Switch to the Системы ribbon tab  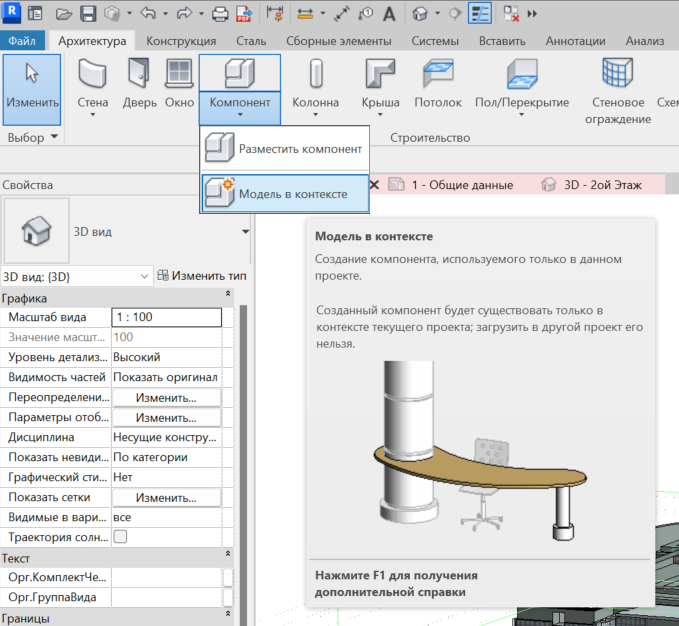click(435, 41)
